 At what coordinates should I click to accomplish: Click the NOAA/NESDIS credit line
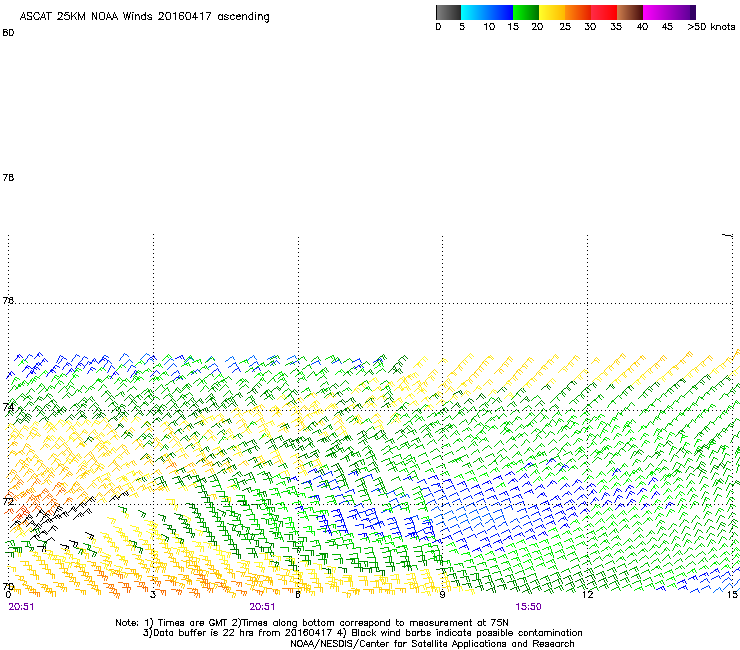pyautogui.click(x=432, y=644)
